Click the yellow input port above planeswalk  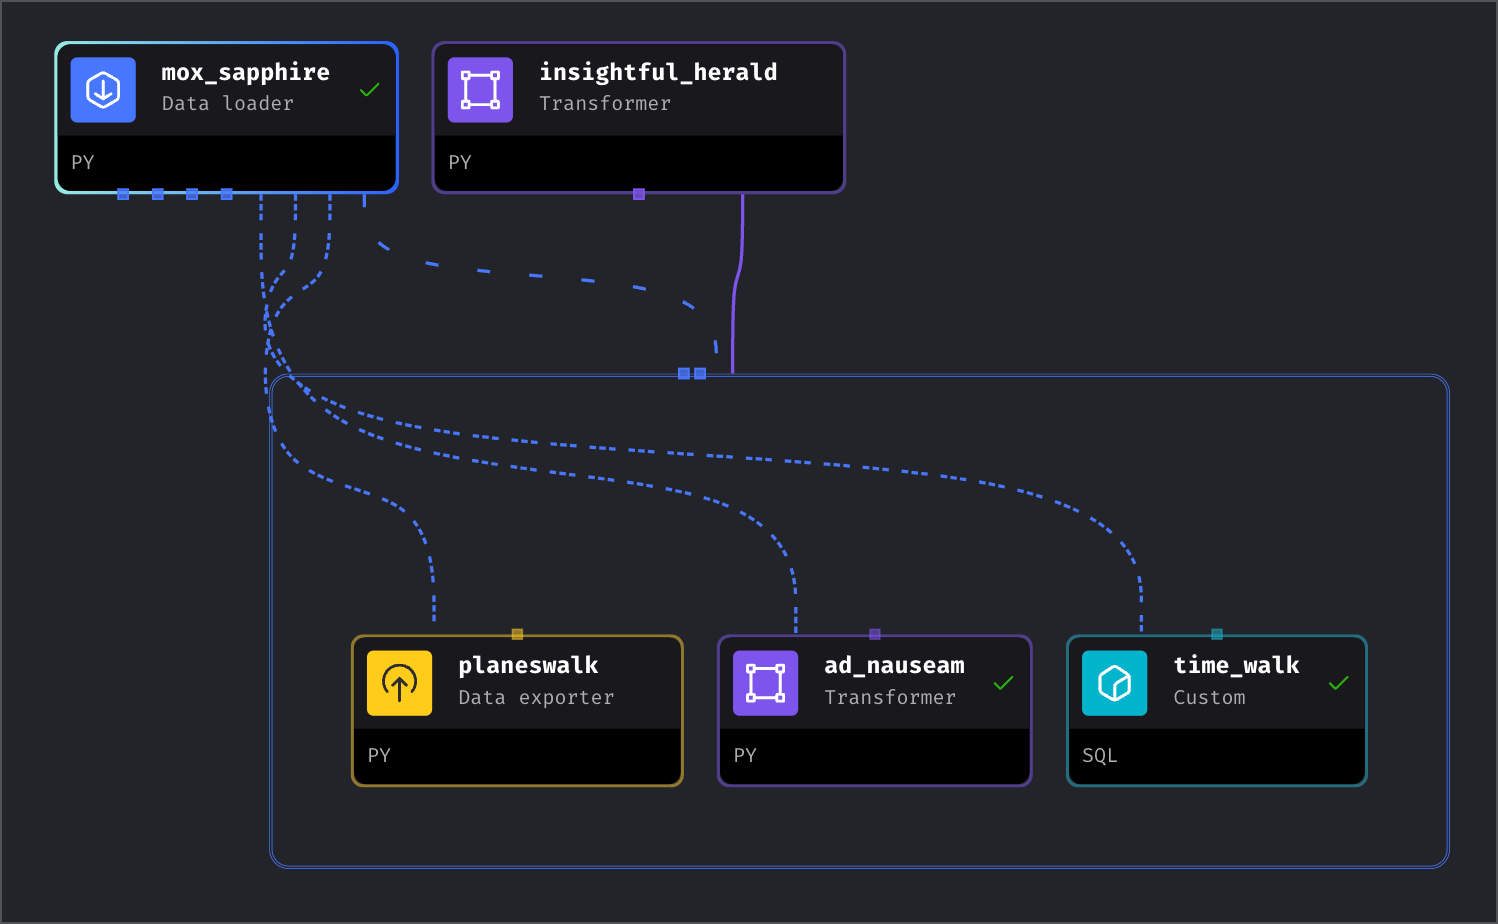coord(517,634)
